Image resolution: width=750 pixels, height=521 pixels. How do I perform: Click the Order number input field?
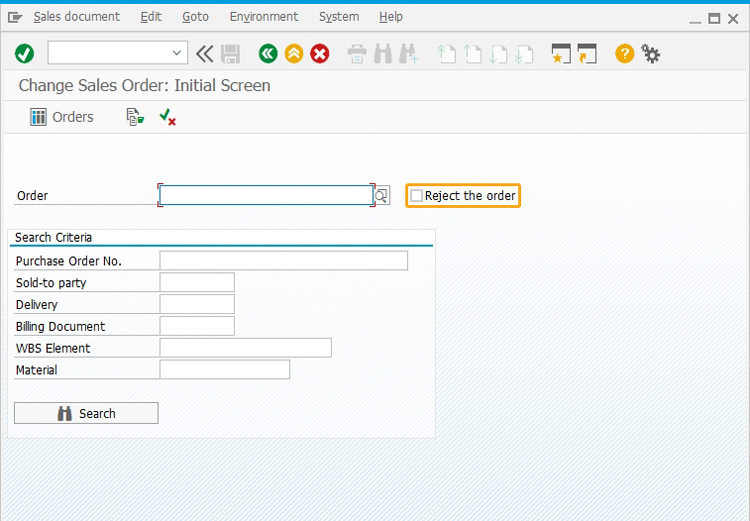(x=266, y=195)
